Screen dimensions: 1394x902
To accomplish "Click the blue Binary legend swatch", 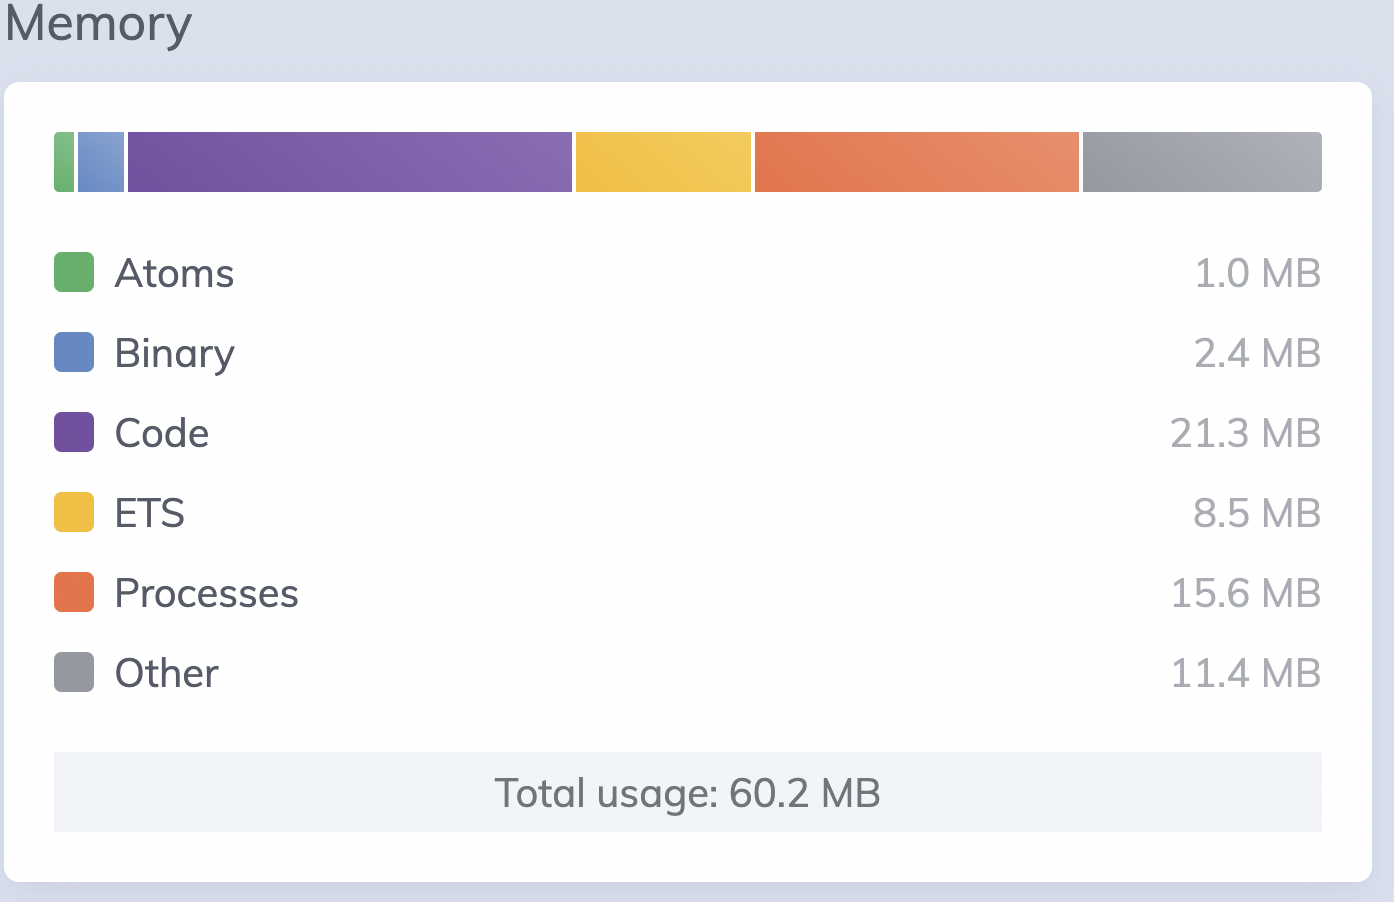I will [74, 352].
